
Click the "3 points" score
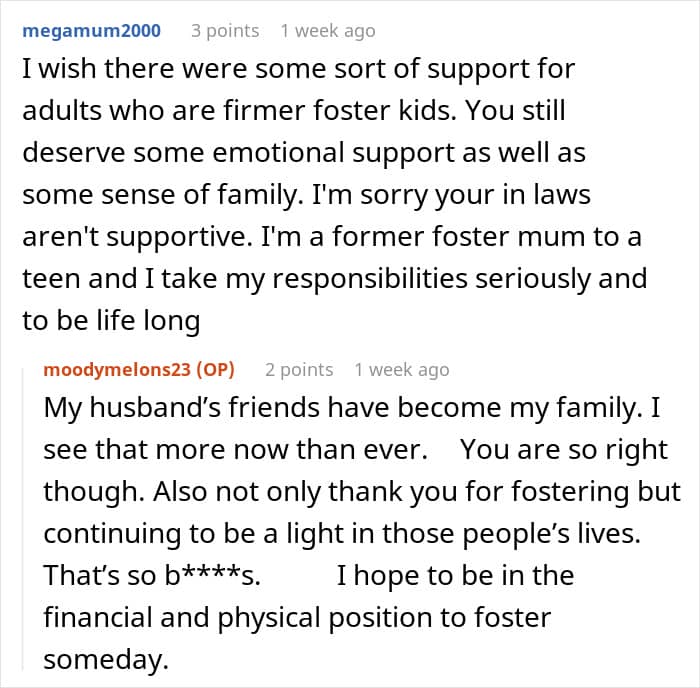click(225, 30)
